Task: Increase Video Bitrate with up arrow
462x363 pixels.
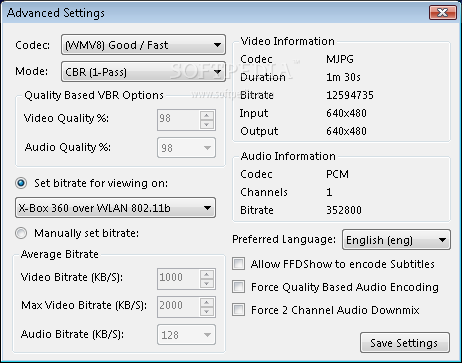Action: (x=207, y=274)
